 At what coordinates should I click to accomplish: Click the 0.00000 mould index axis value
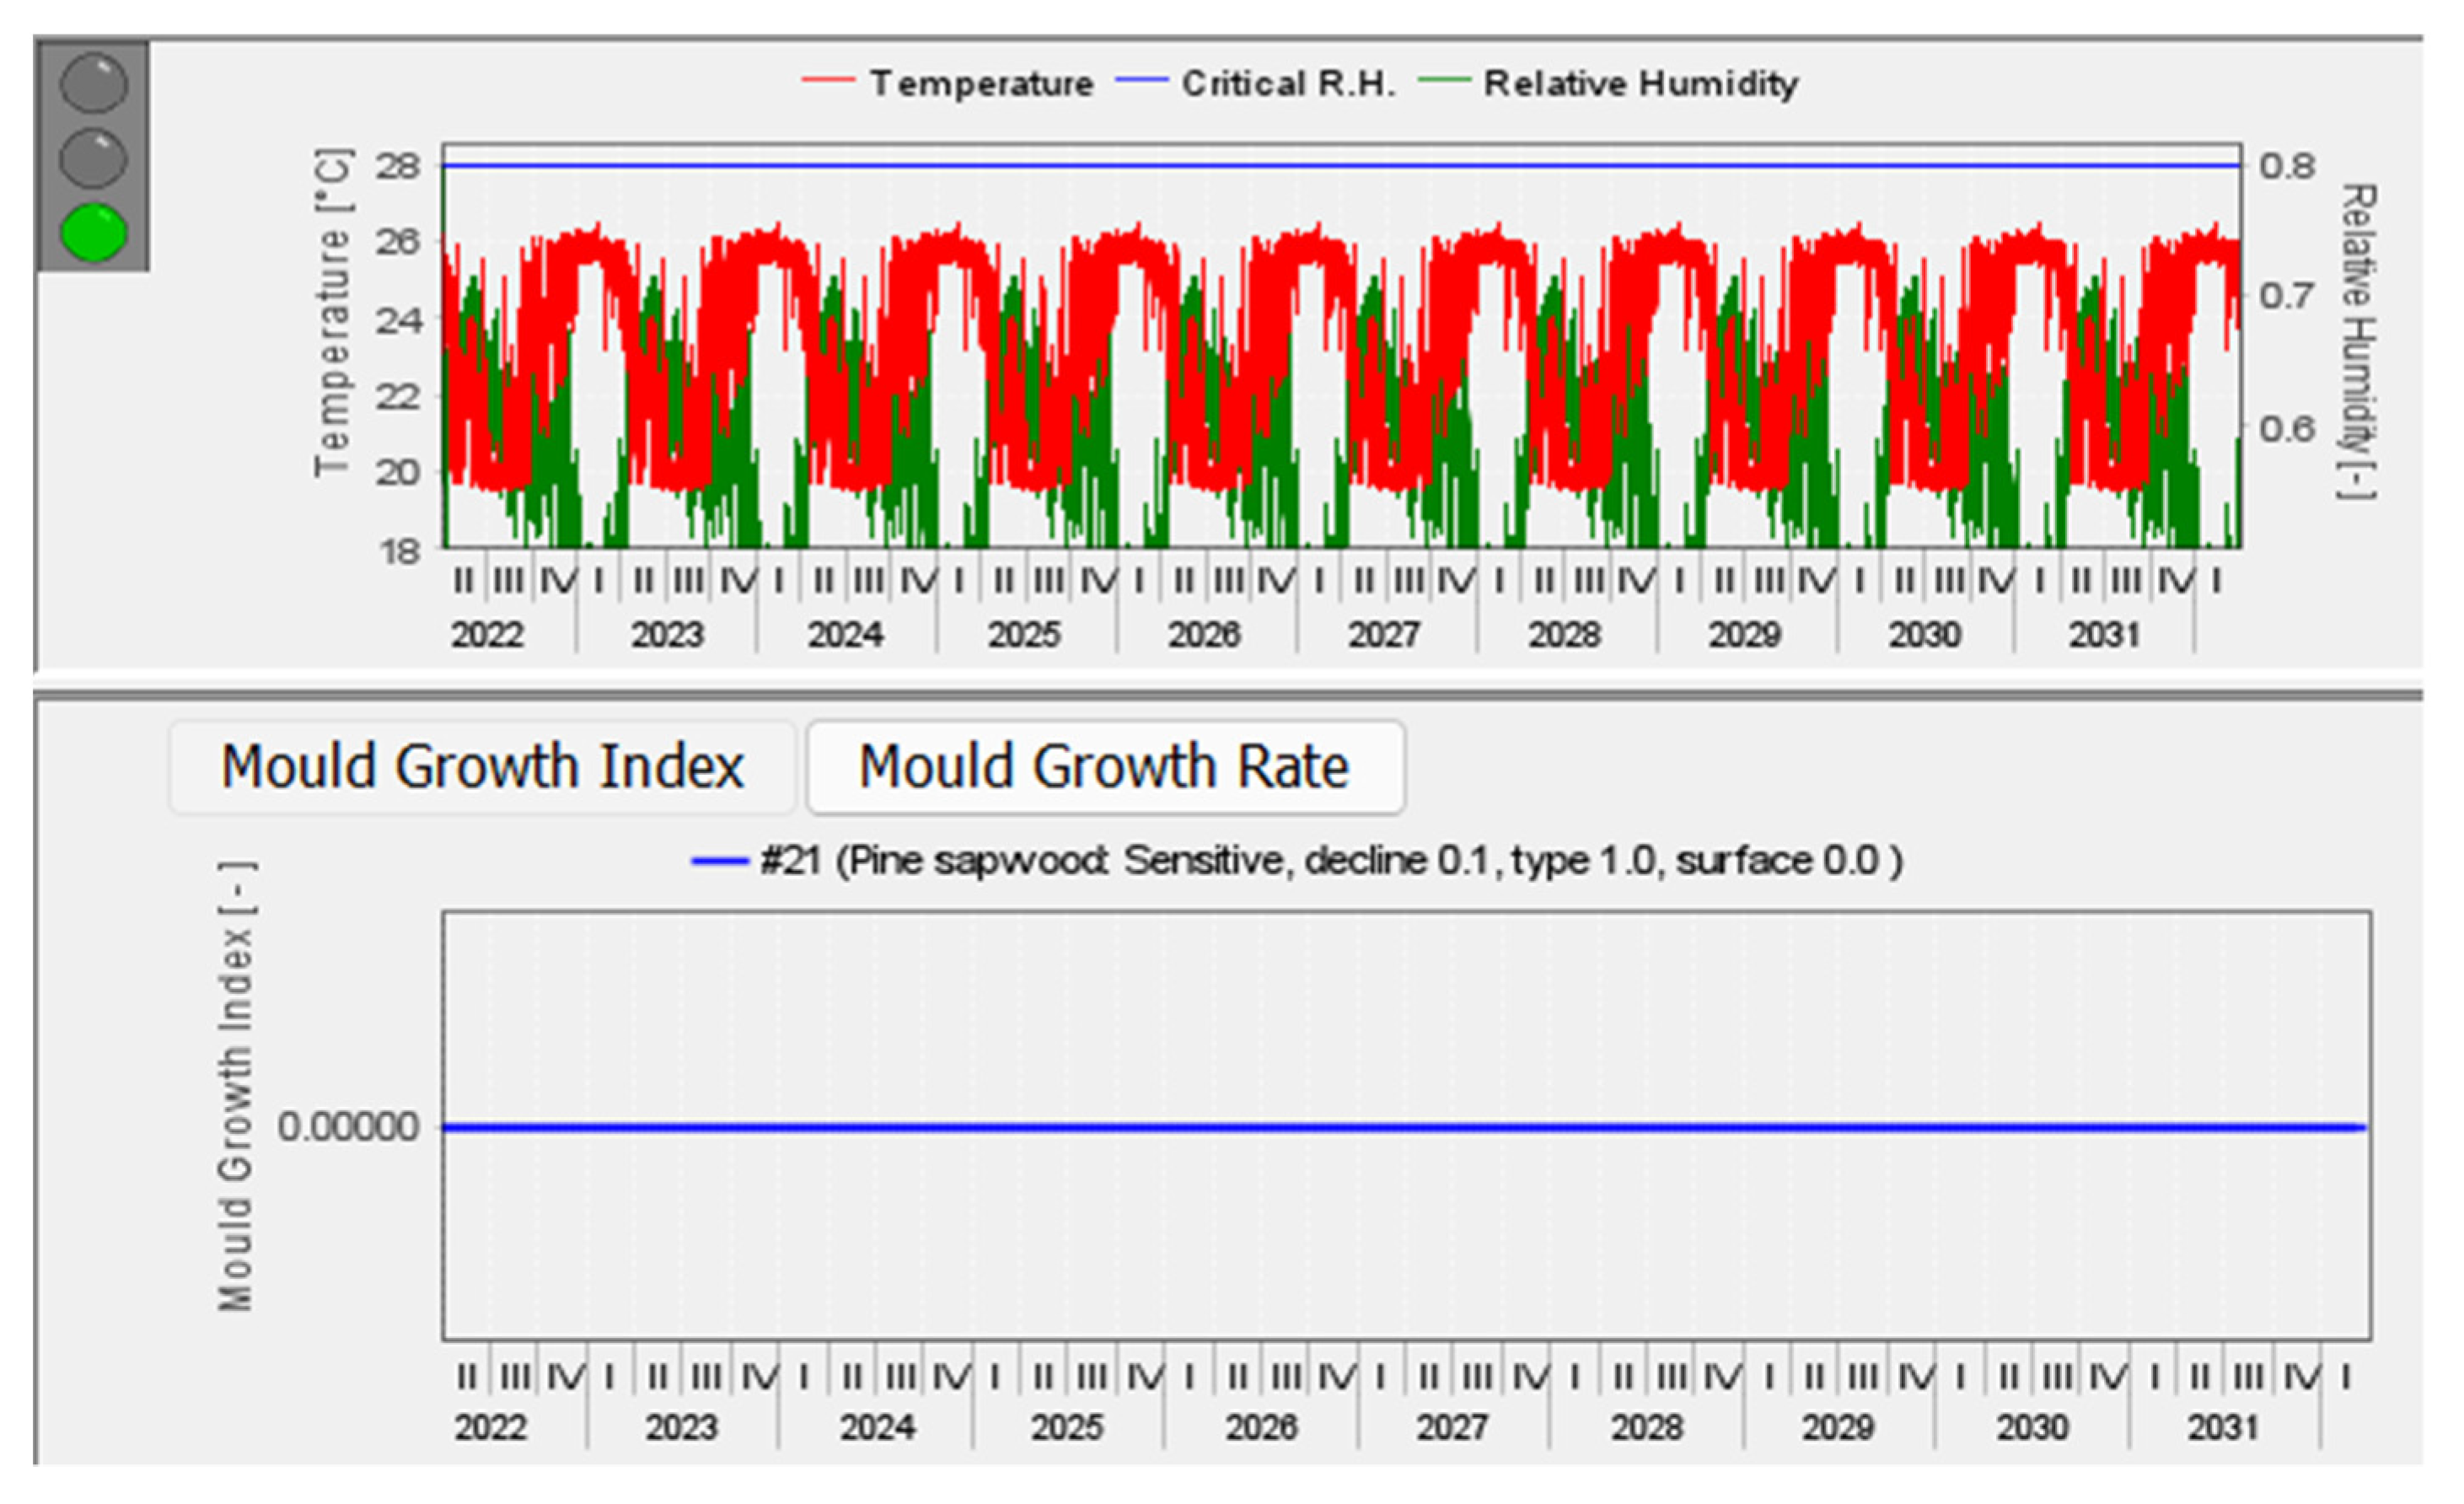click(348, 1127)
